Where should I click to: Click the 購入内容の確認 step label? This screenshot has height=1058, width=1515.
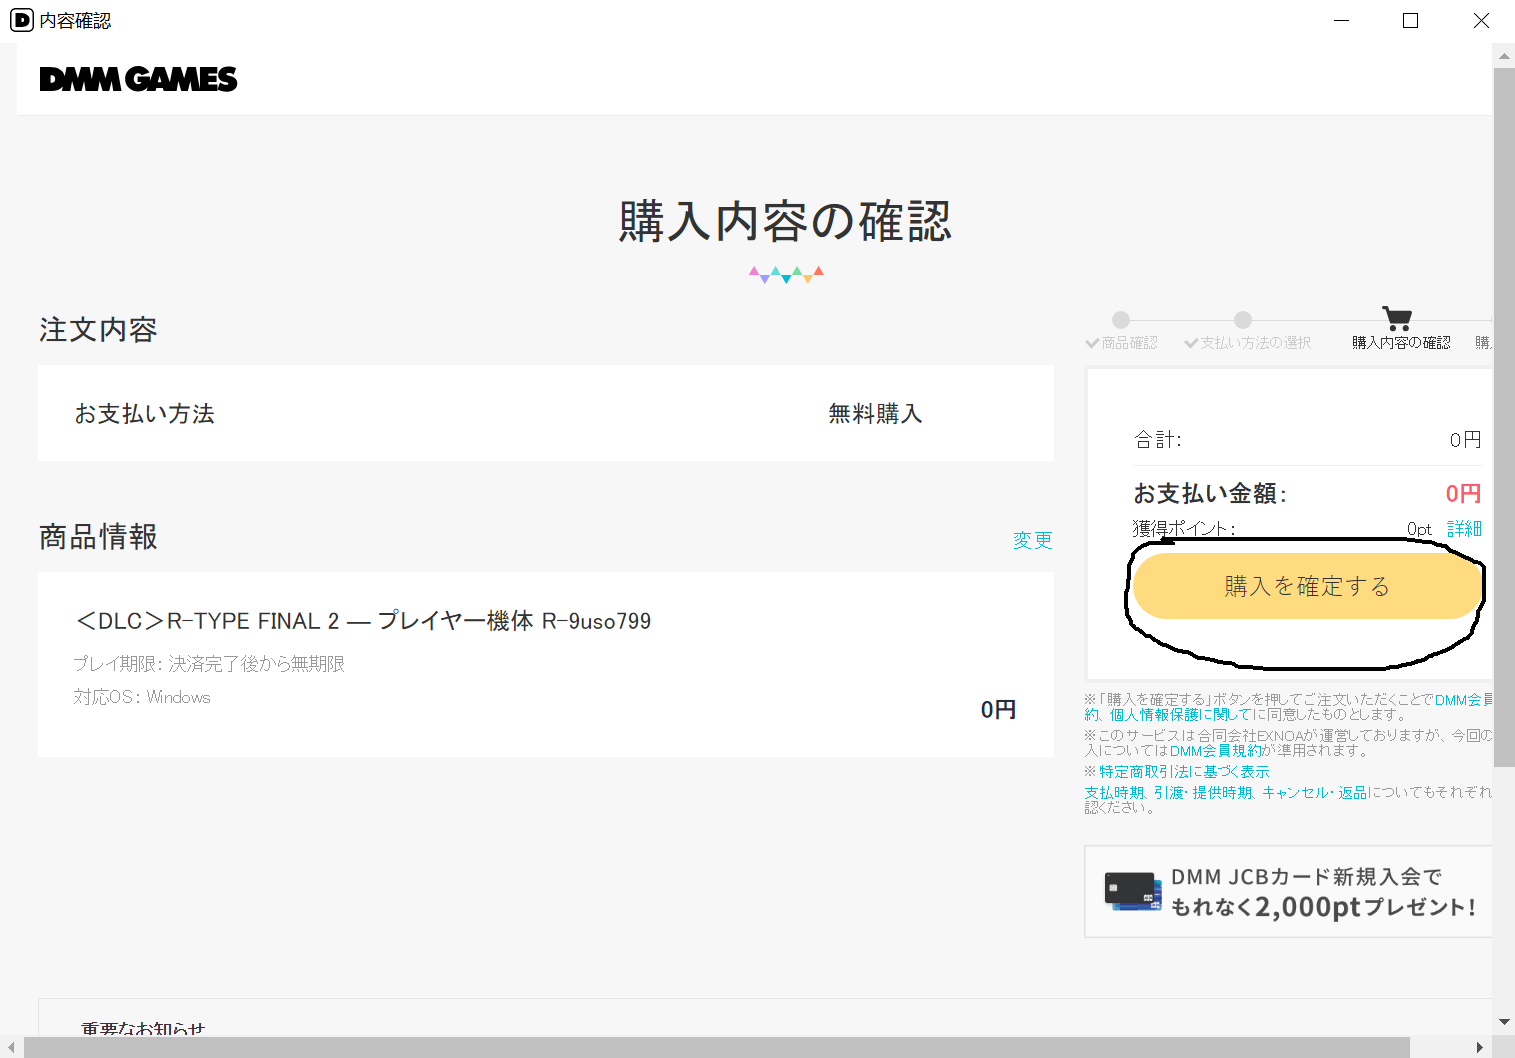pos(1401,343)
